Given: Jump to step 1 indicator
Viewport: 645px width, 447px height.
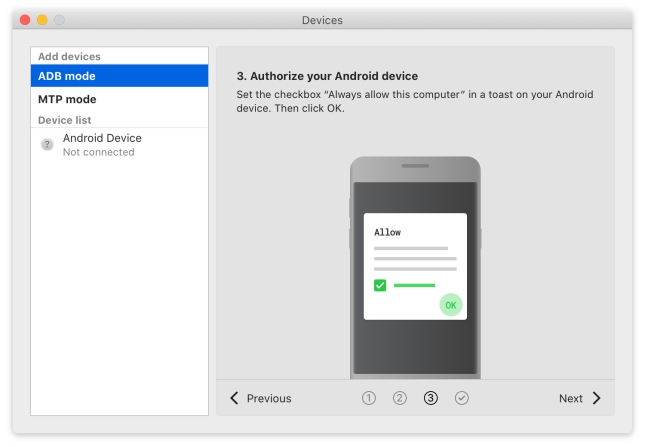Looking at the screenshot, I should pos(369,398).
